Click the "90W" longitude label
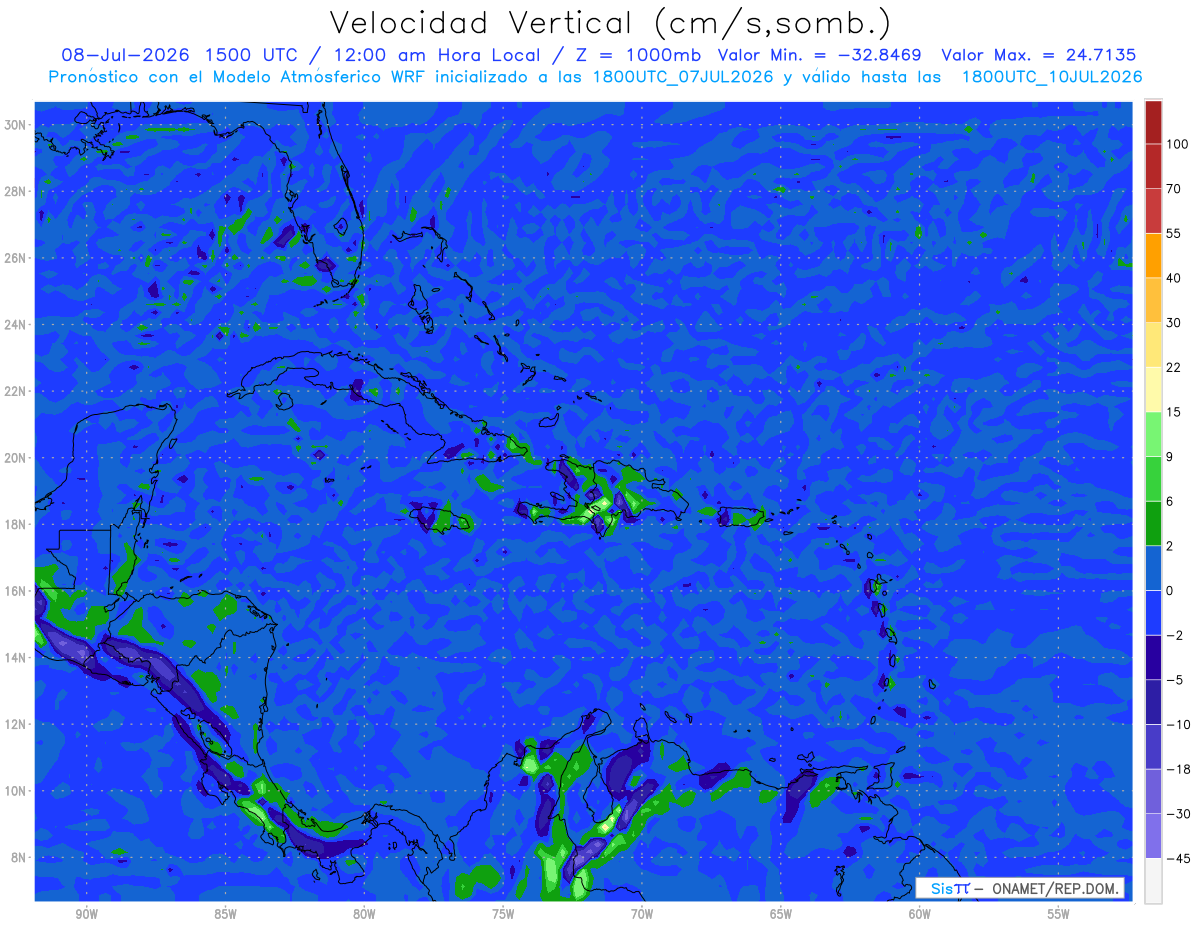This screenshot has height=927, width=1200. (86, 914)
